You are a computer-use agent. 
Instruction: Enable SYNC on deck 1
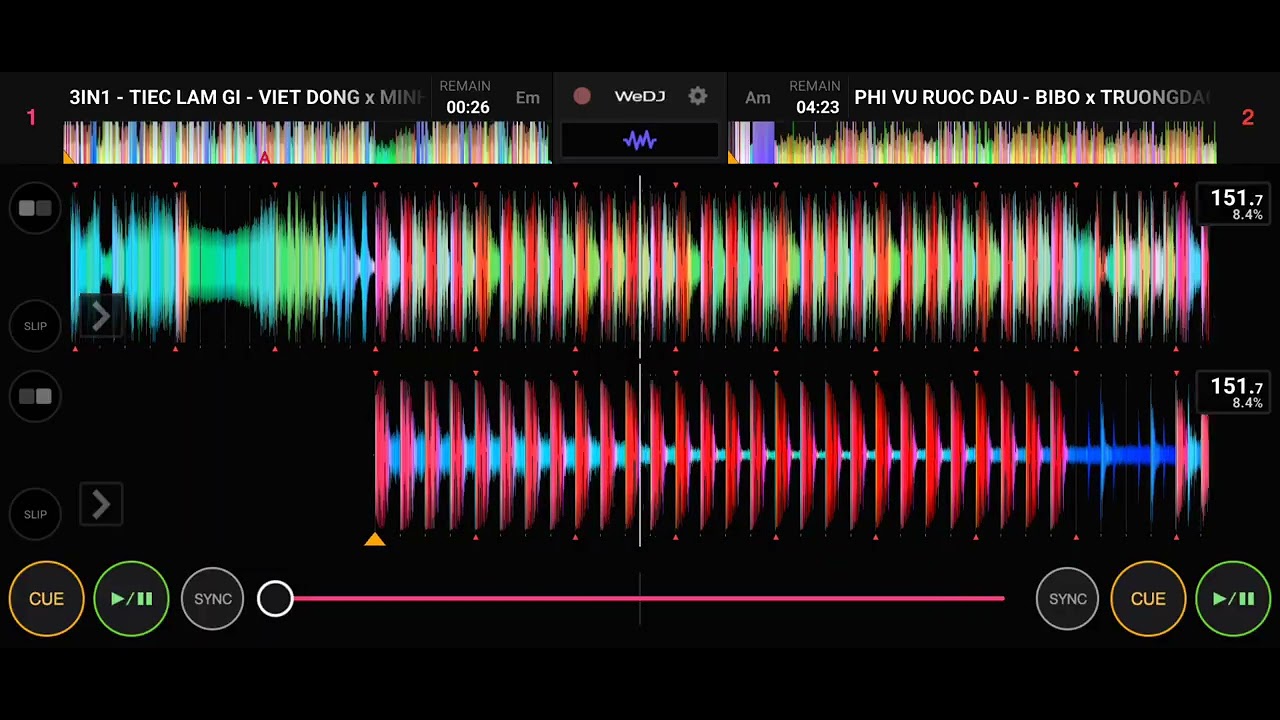pyautogui.click(x=213, y=599)
